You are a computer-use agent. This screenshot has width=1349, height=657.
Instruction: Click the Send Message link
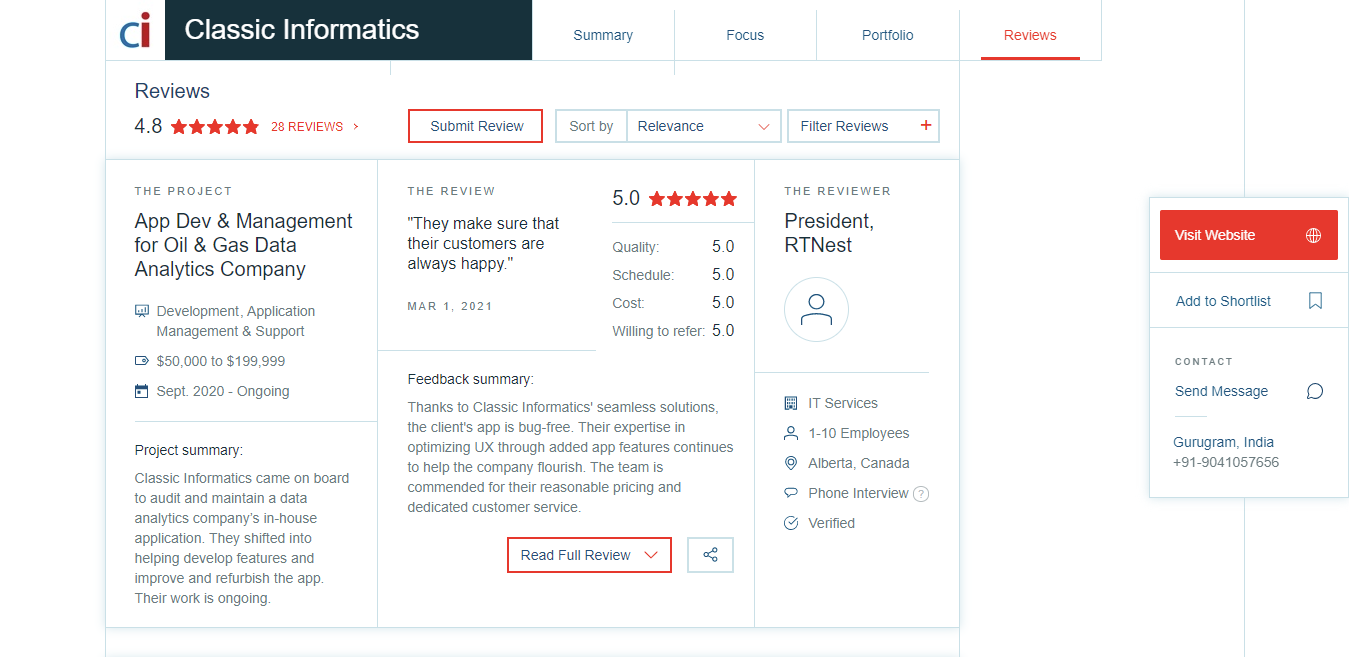(1221, 391)
